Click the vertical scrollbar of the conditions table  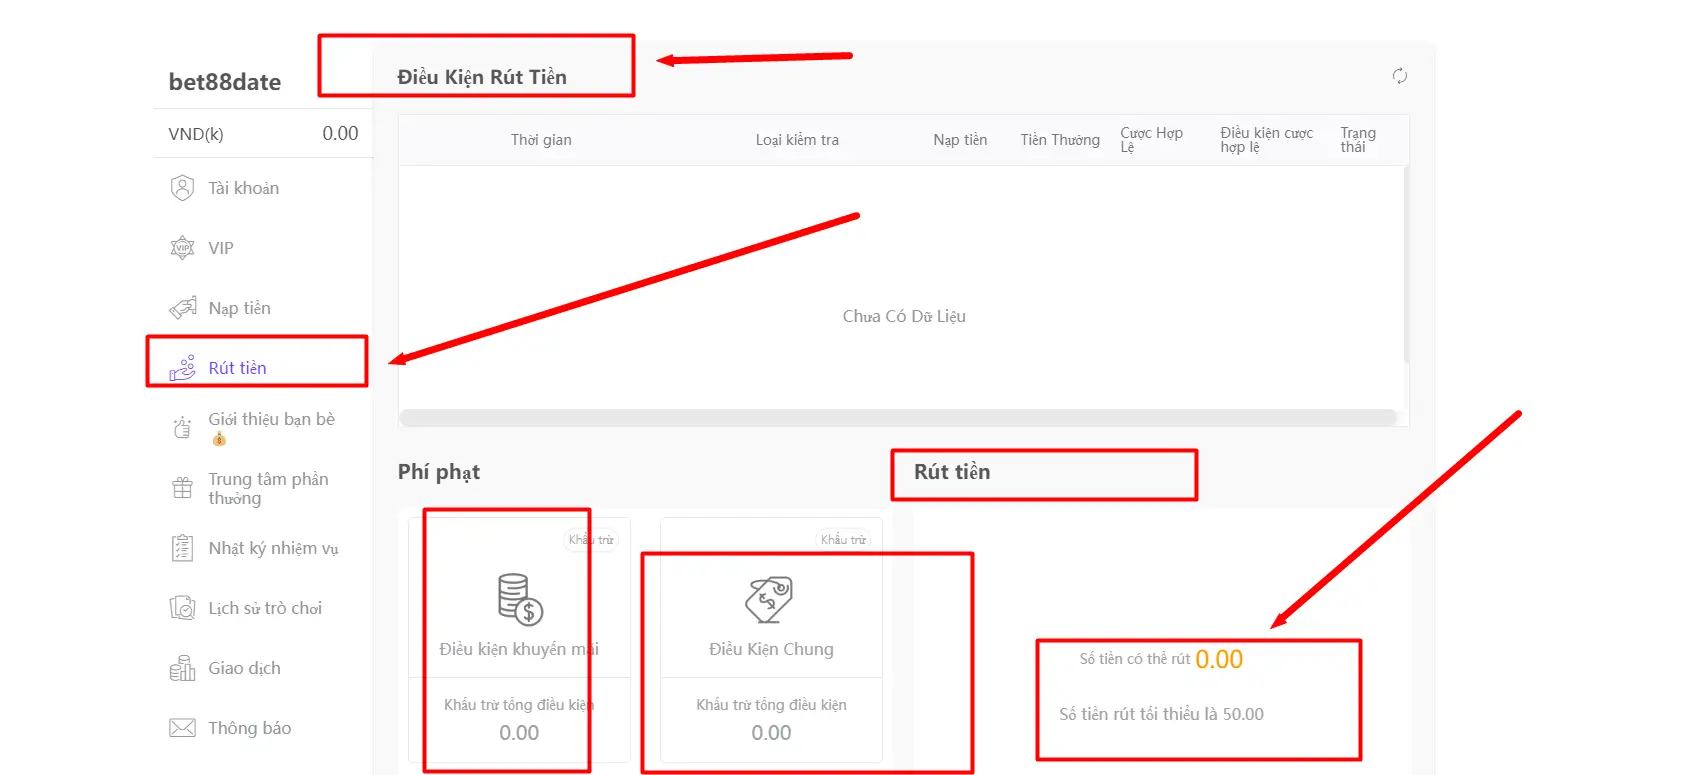pyautogui.click(x=1406, y=264)
